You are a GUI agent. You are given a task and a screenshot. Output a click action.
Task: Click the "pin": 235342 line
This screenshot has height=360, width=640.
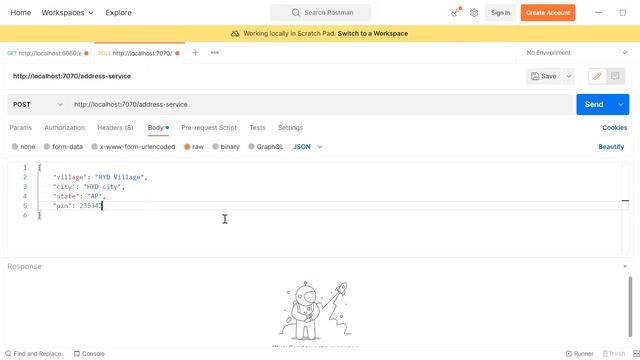(x=78, y=206)
